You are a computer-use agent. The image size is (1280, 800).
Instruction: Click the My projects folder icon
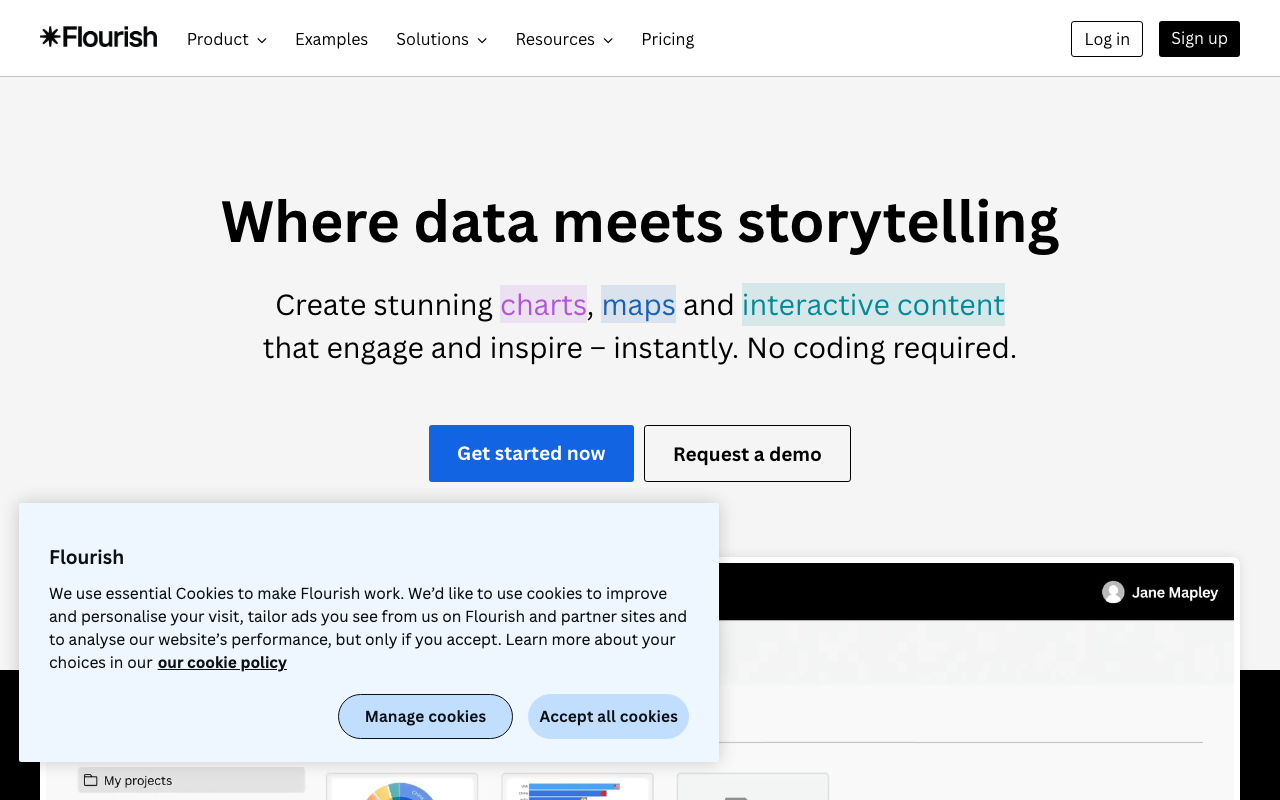(91, 780)
